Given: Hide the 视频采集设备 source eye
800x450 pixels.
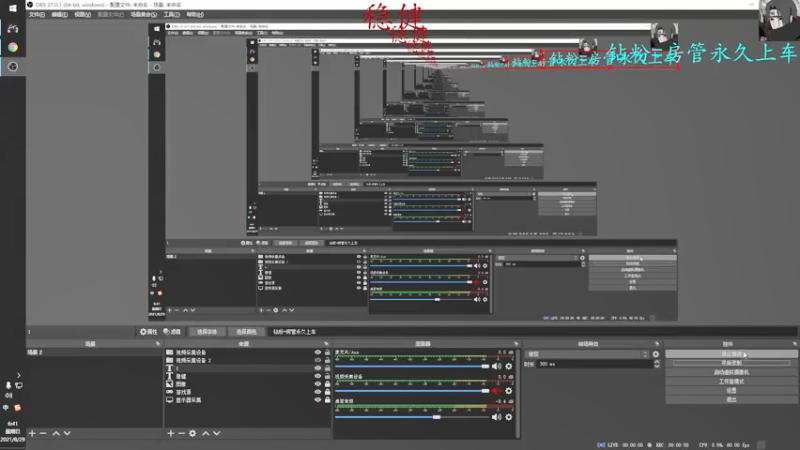Looking at the screenshot, I should [318, 353].
